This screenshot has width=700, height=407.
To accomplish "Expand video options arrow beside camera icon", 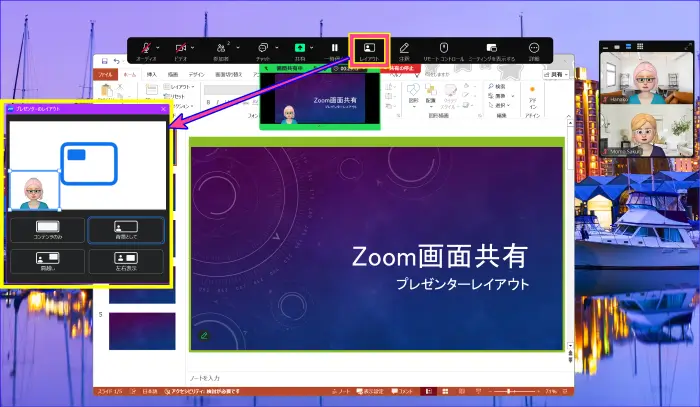I will click(x=192, y=47).
